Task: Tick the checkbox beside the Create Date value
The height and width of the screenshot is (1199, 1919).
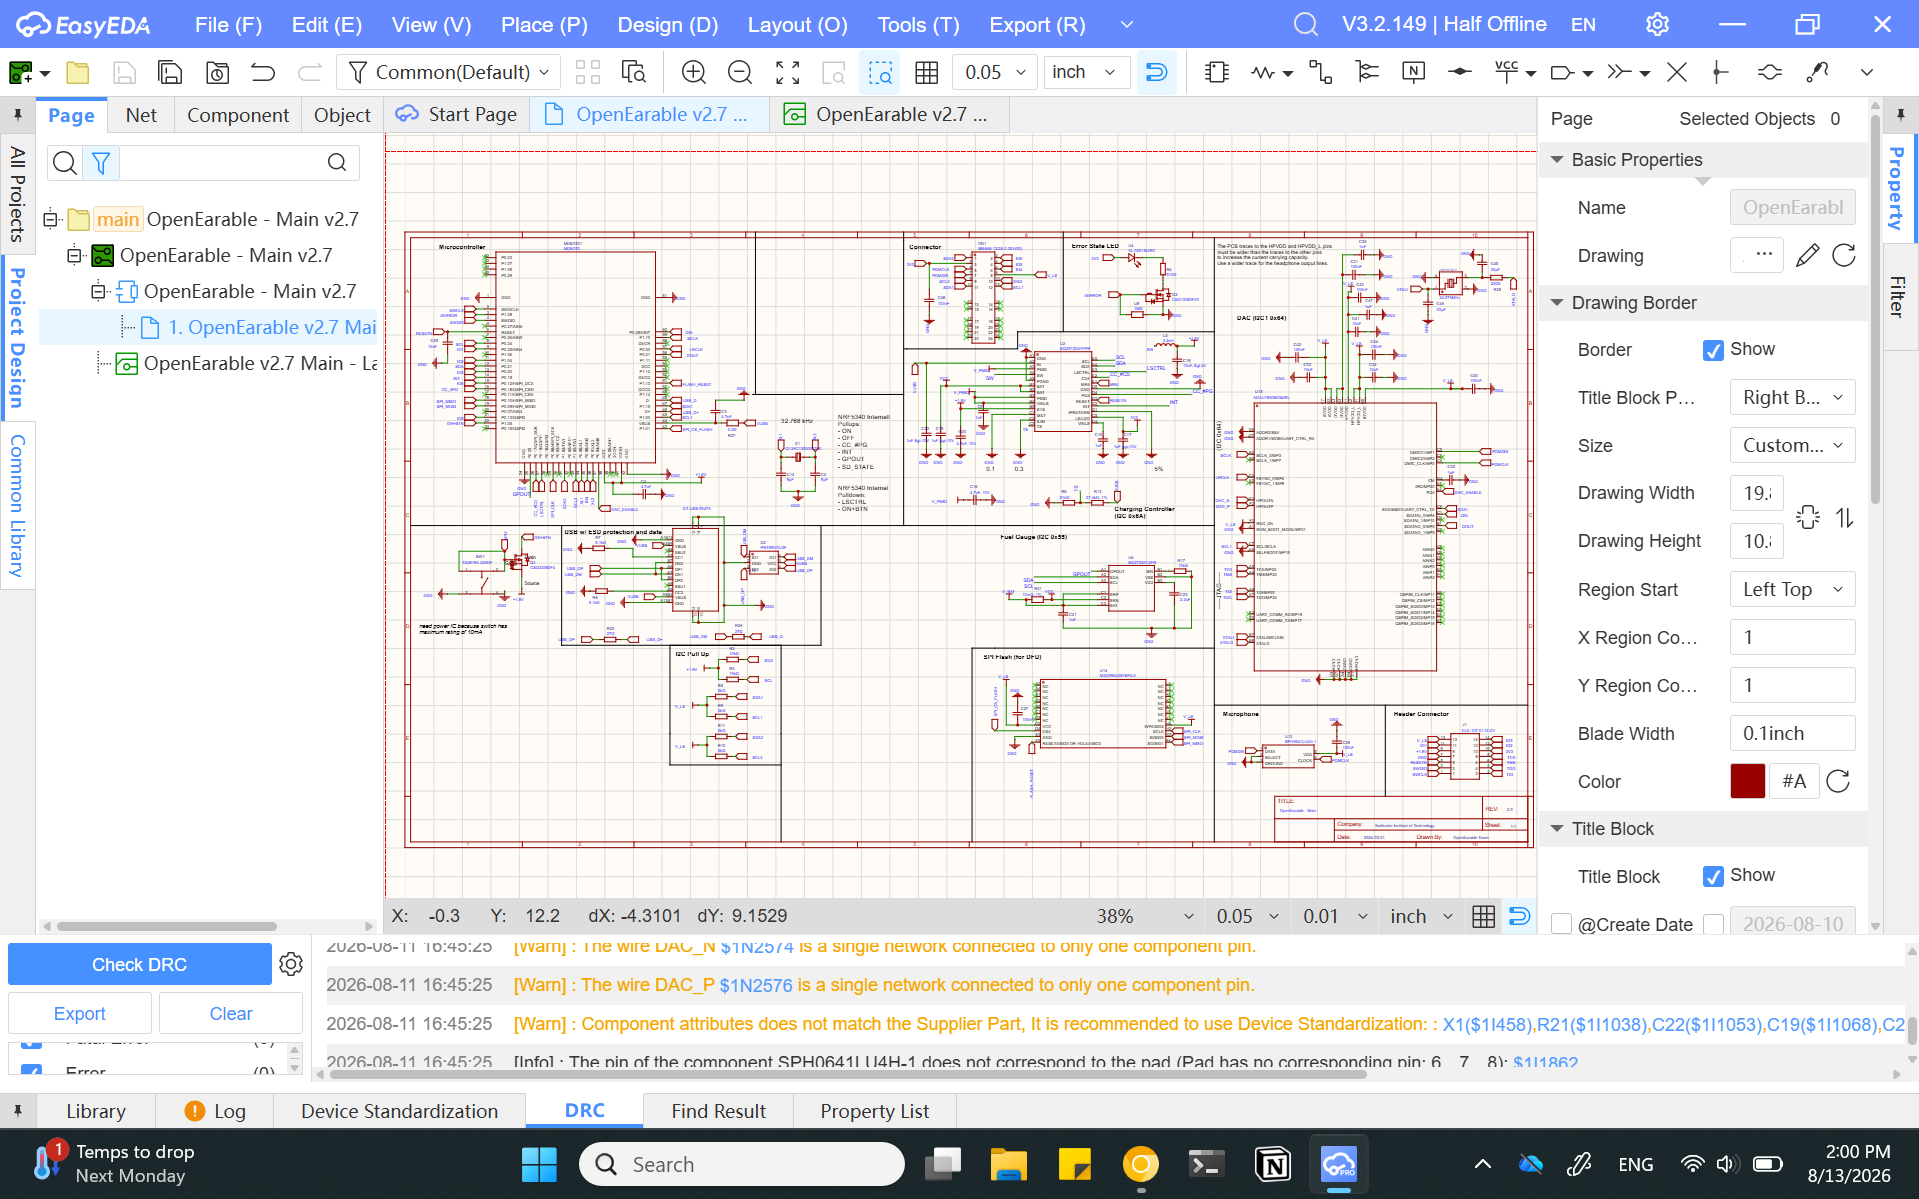Action: [1713, 924]
